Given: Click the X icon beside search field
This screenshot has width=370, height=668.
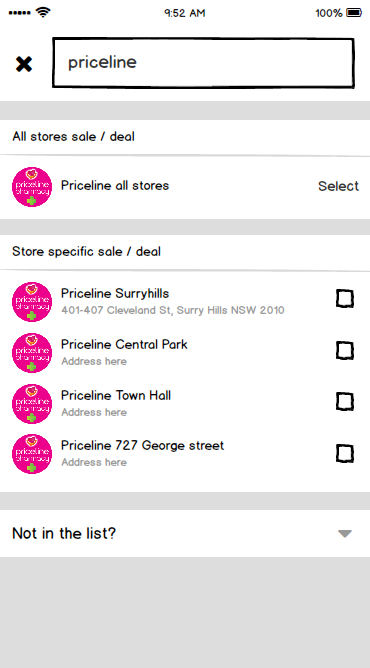Looking at the screenshot, I should [24, 64].
